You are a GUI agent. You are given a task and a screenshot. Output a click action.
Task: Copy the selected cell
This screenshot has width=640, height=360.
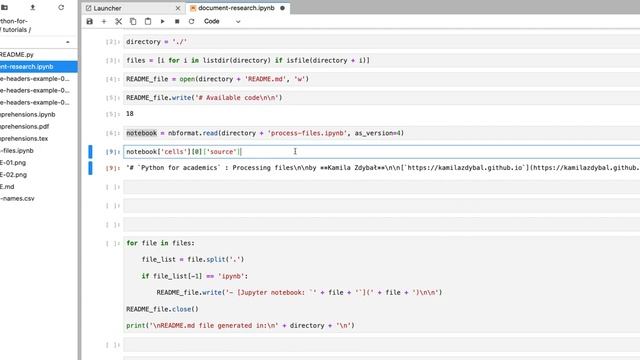pyautogui.click(x=133, y=21)
